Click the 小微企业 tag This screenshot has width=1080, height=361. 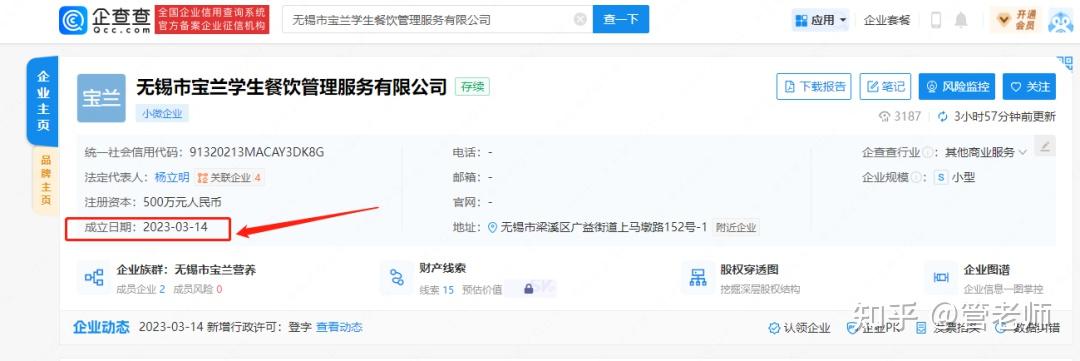[x=163, y=114]
